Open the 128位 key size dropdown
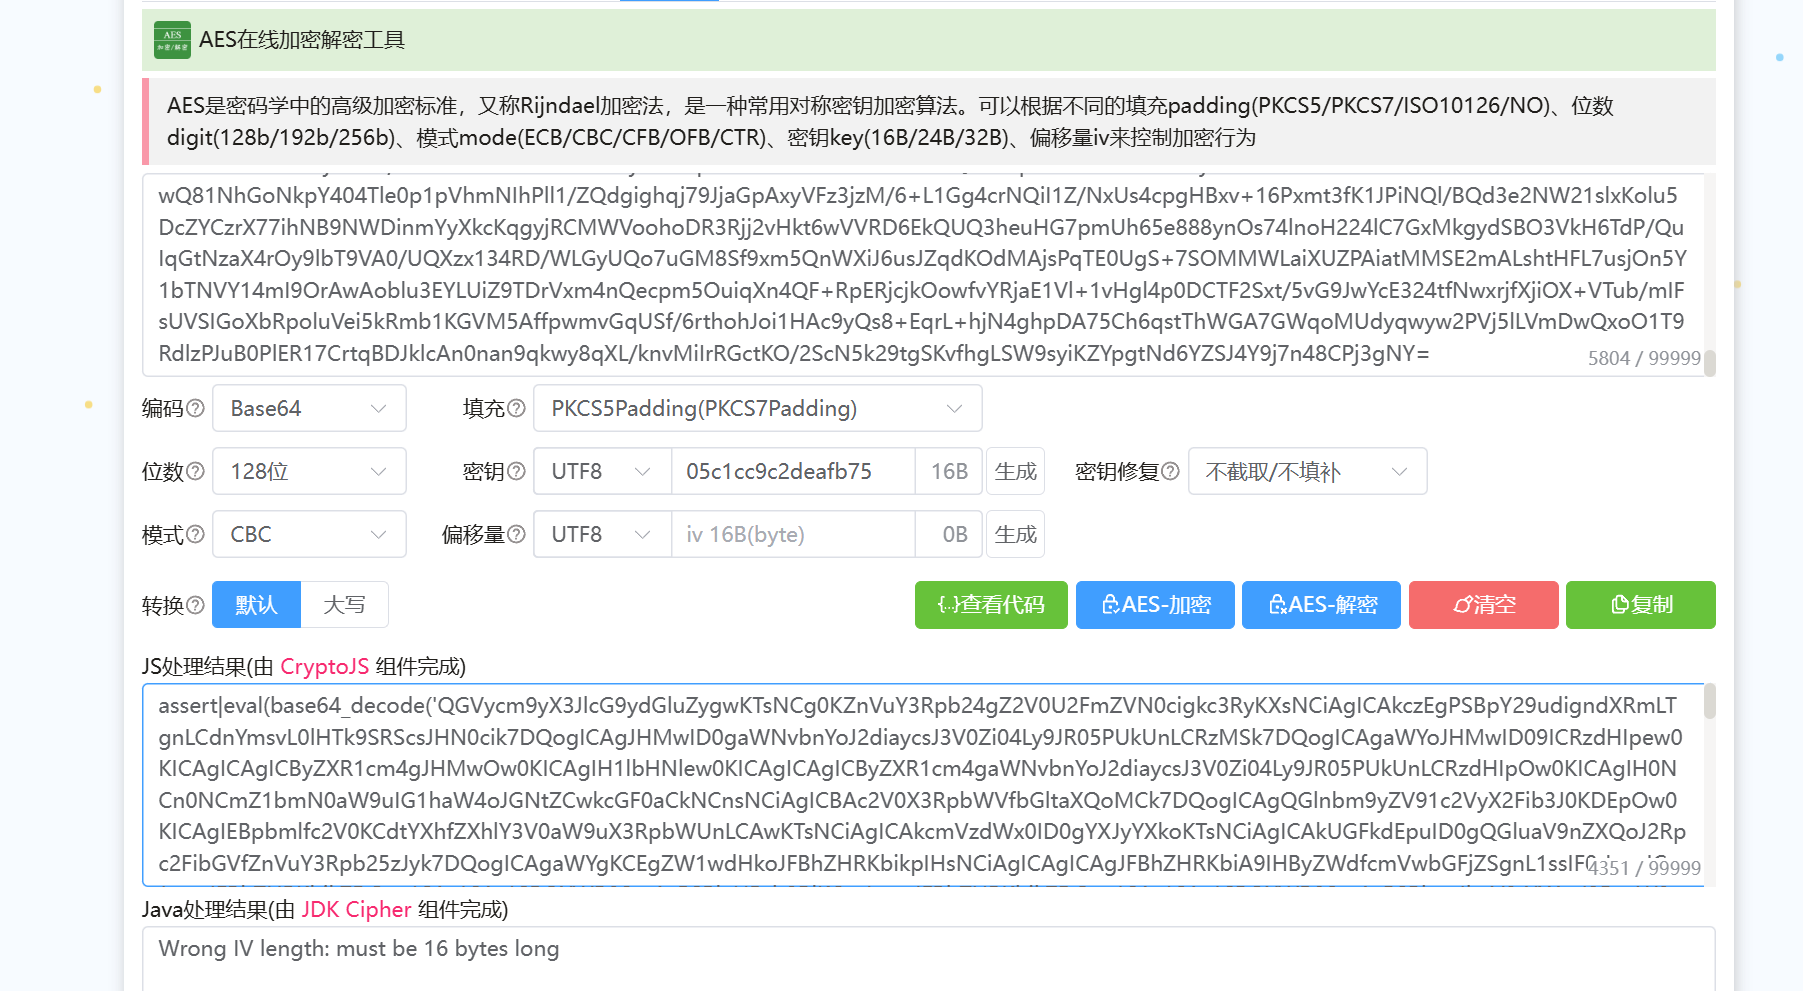 (x=309, y=471)
